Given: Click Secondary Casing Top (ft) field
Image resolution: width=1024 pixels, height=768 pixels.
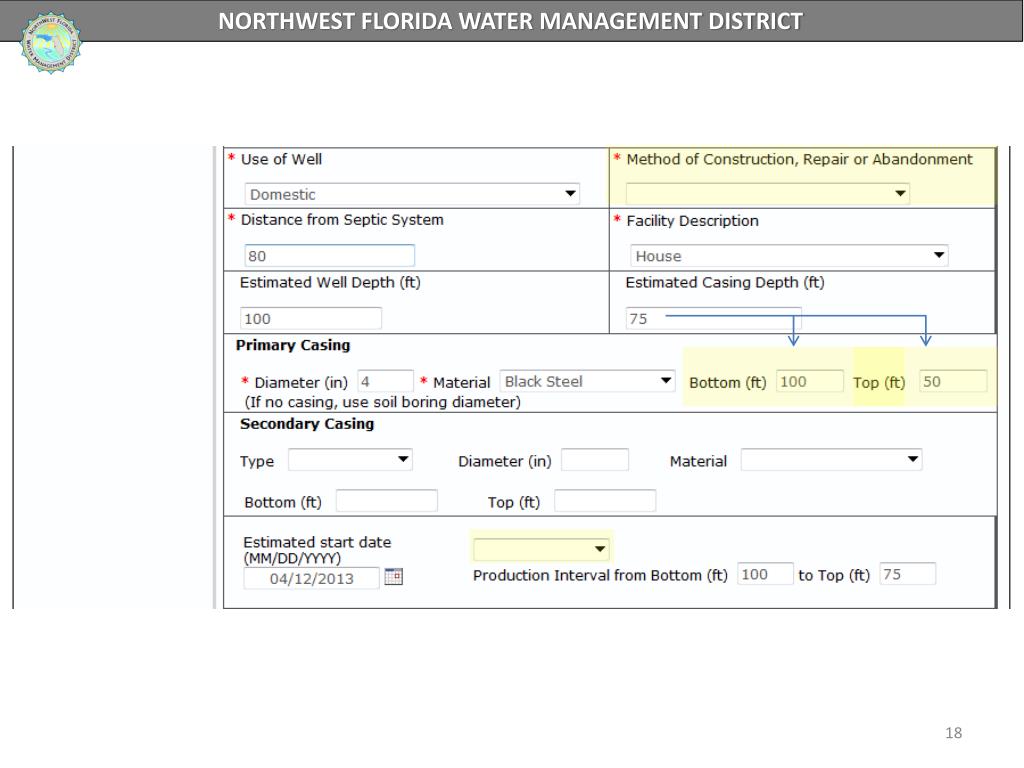Looking at the screenshot, I should [605, 501].
